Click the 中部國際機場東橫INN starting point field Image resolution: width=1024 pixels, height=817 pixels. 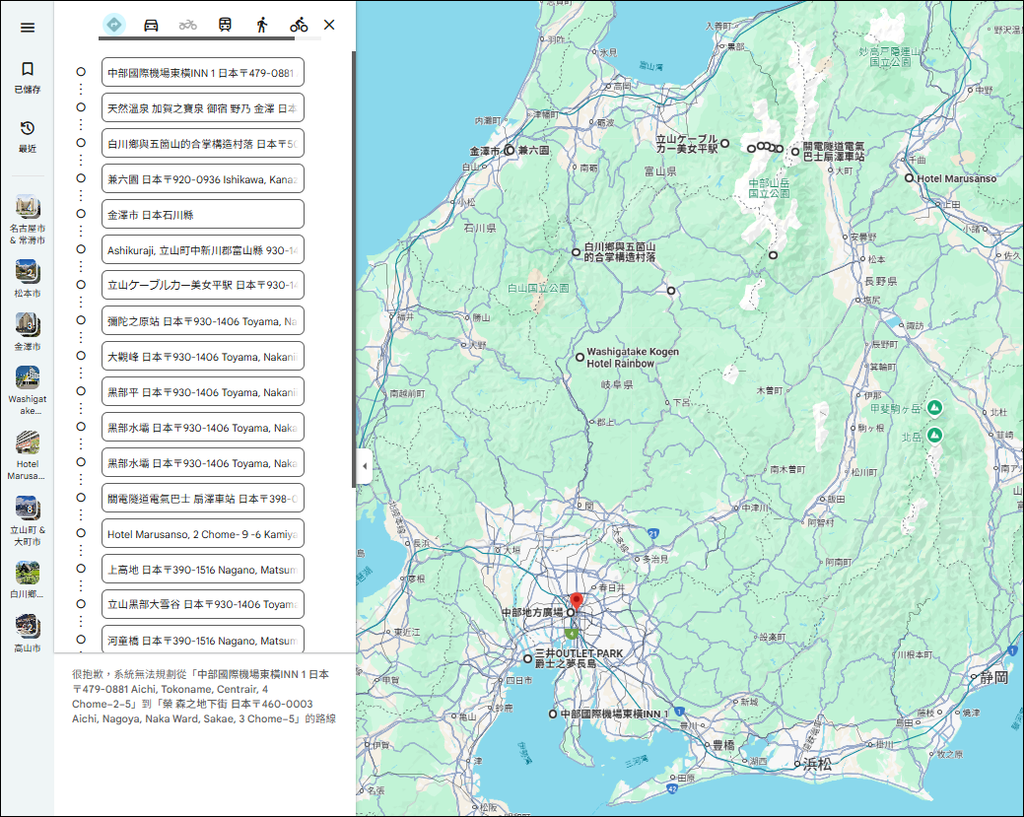pos(202,72)
